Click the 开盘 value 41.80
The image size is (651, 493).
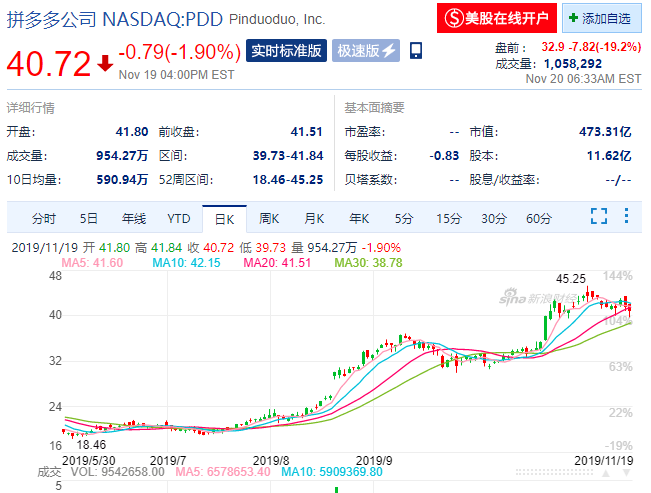[x=132, y=132]
